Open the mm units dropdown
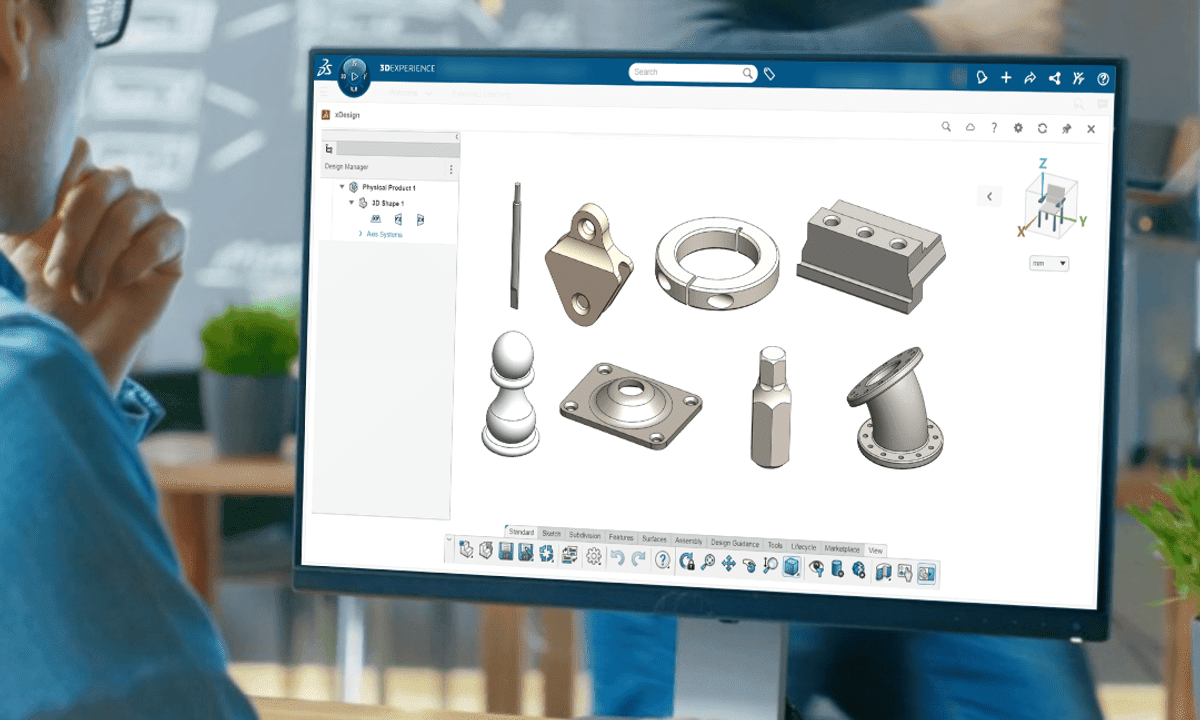1200x720 pixels. [1049, 264]
